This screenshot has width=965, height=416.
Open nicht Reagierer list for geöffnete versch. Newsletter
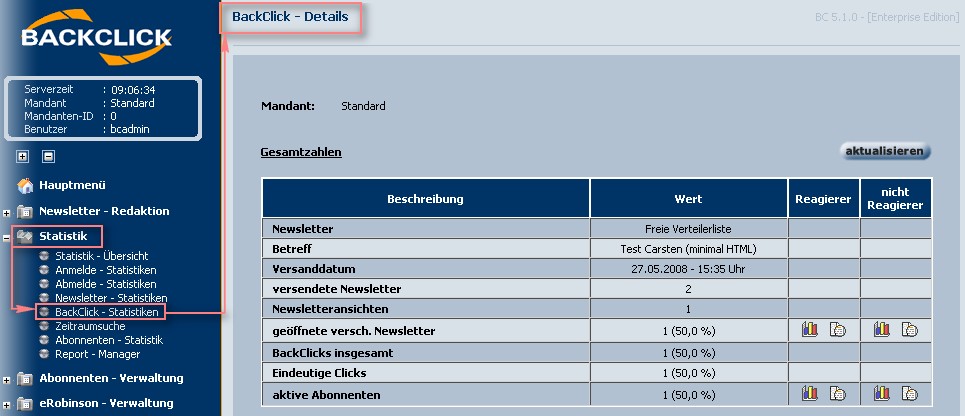pos(910,330)
